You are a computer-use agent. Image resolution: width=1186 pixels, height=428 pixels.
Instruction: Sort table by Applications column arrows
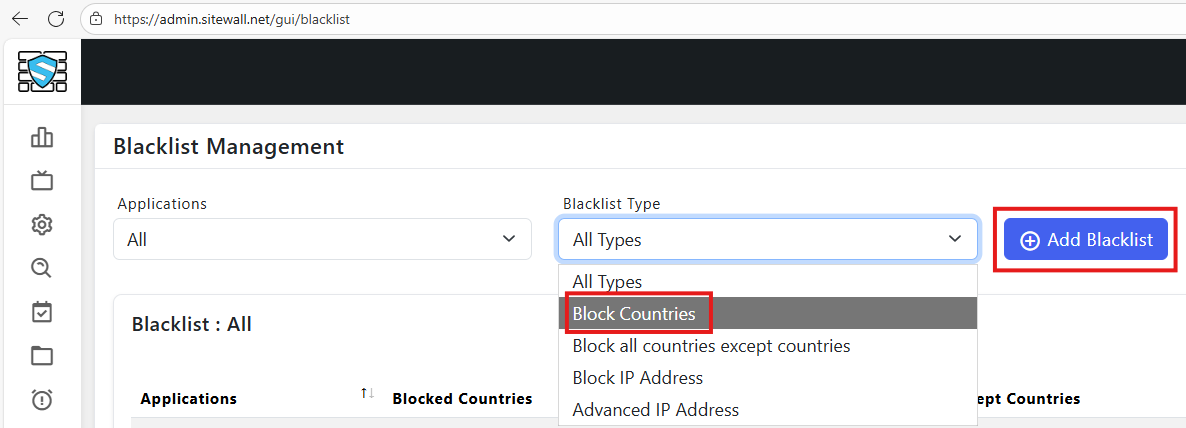click(x=367, y=395)
